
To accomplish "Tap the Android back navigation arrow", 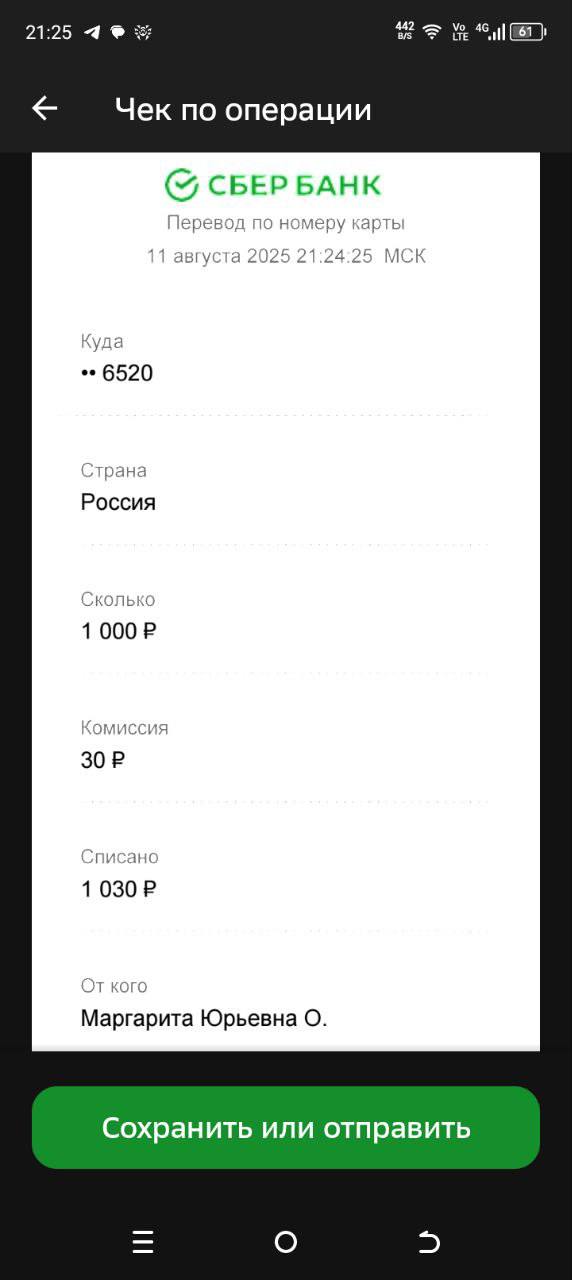I will coord(429,1242).
